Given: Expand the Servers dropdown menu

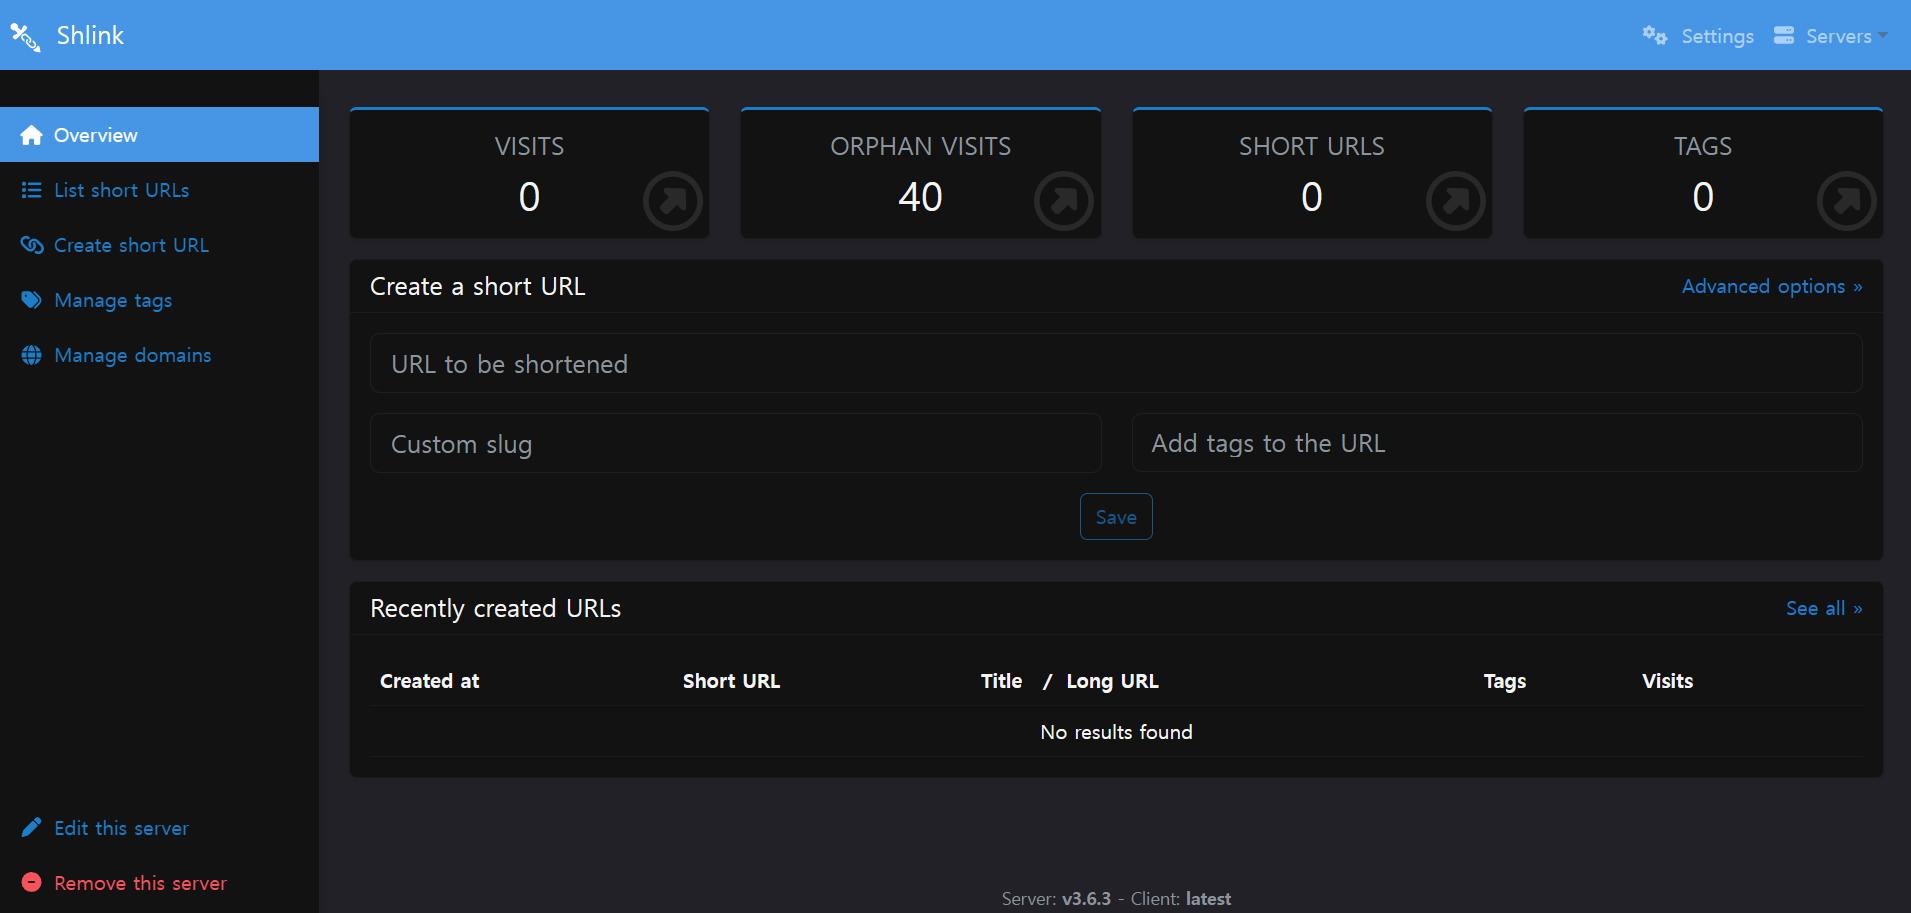Looking at the screenshot, I should point(1831,36).
